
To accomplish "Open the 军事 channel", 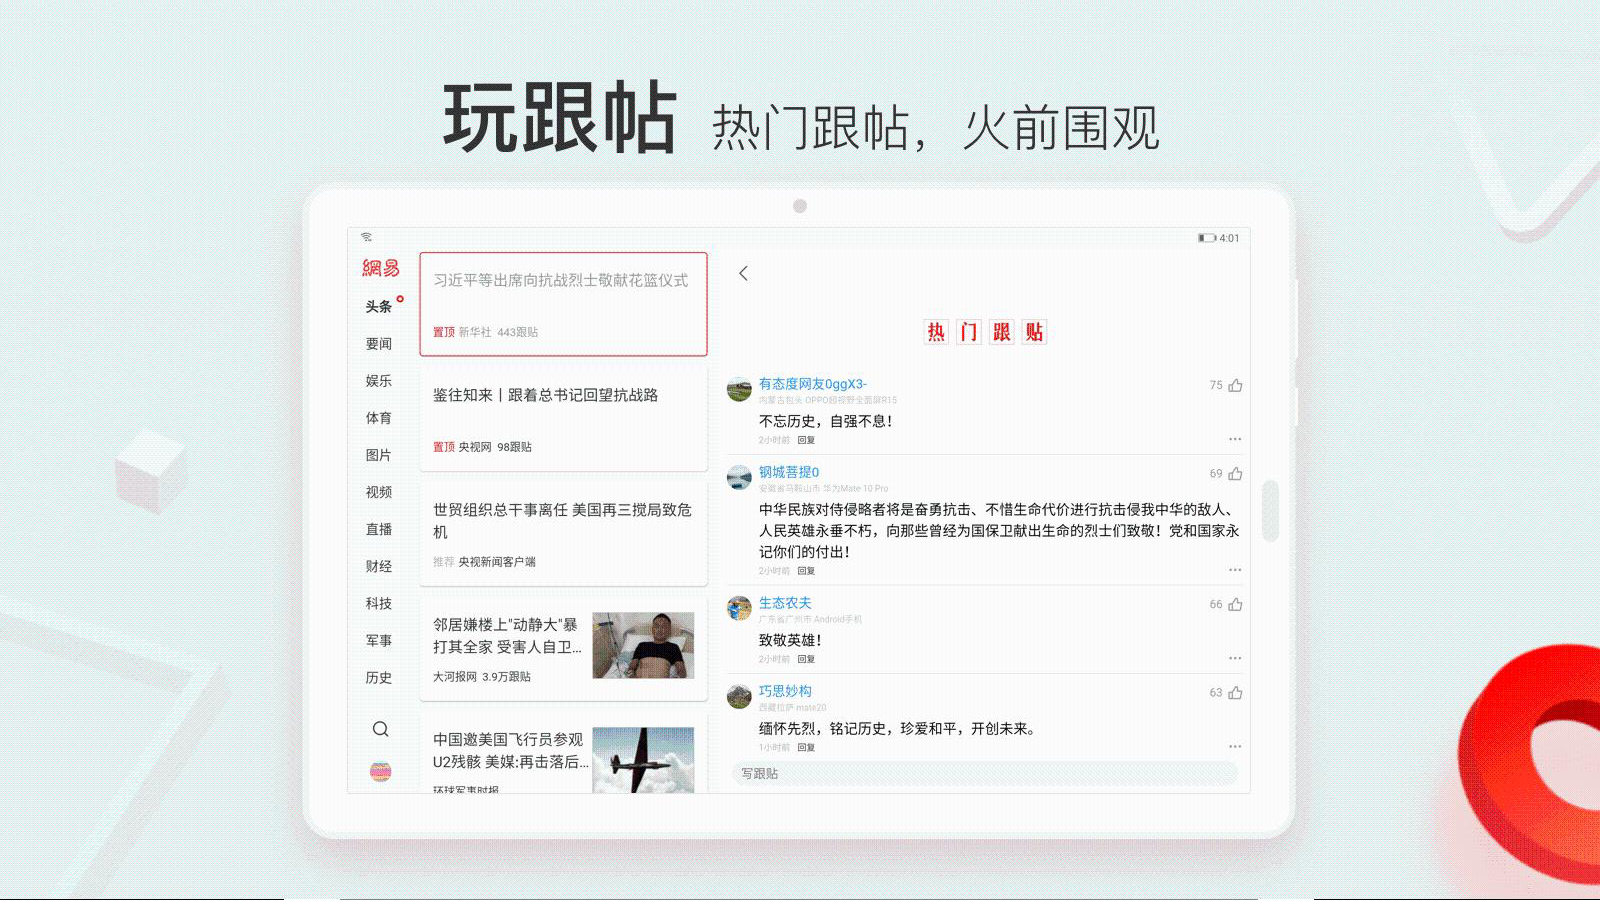I will [378, 640].
